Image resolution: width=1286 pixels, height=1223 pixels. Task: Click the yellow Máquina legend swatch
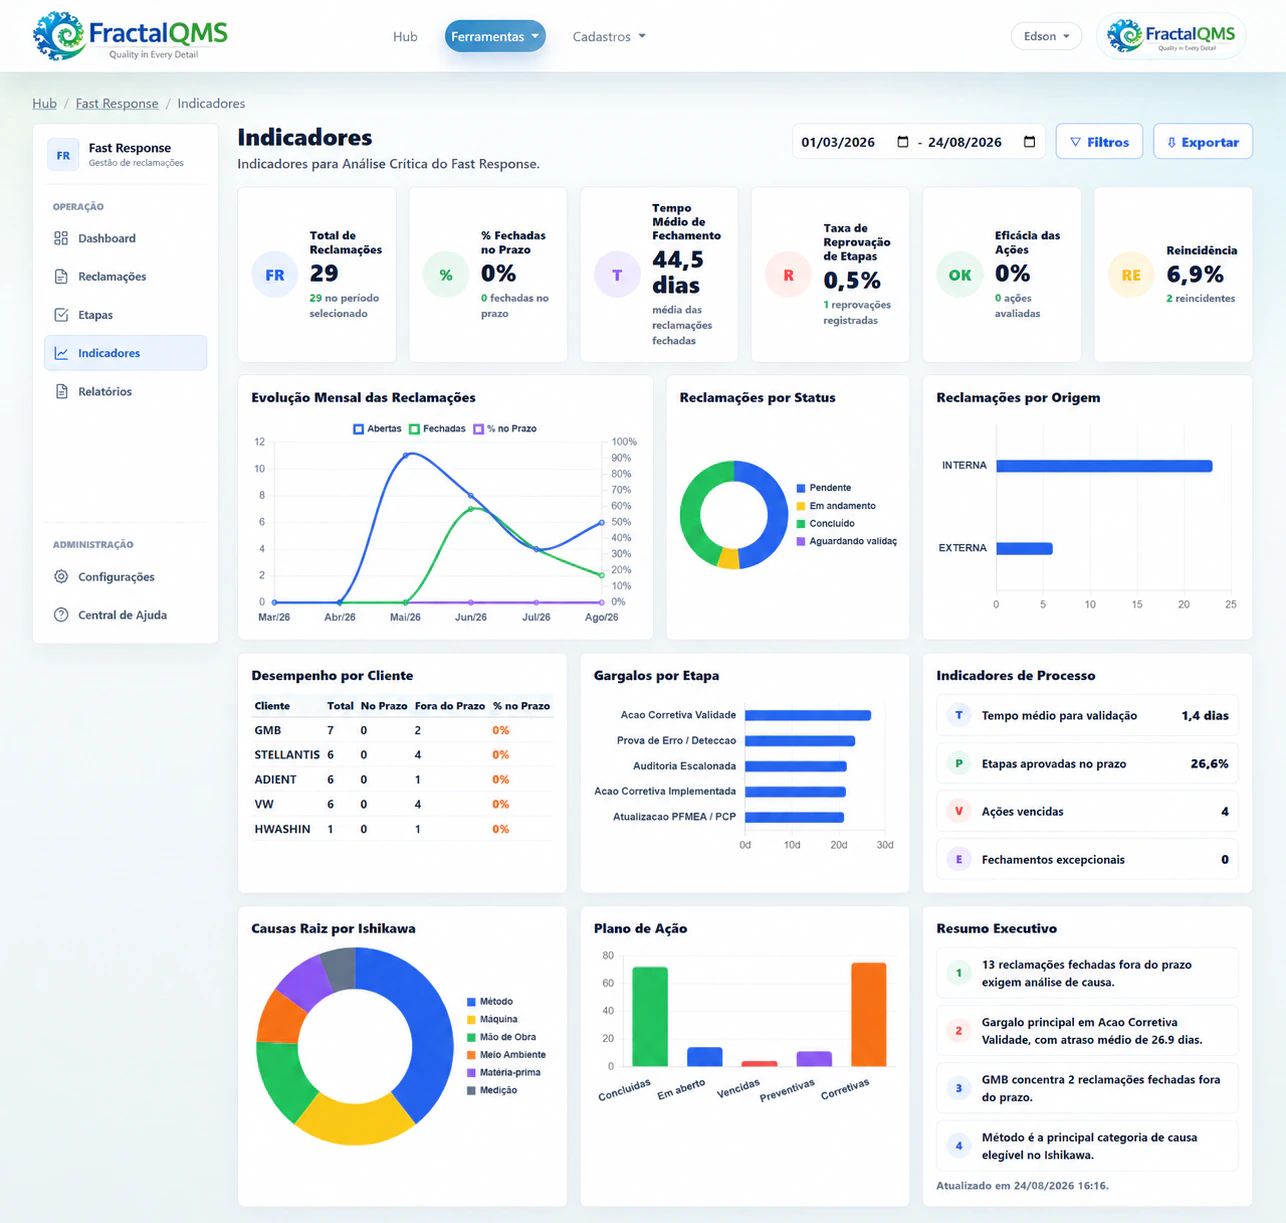[472, 1020]
